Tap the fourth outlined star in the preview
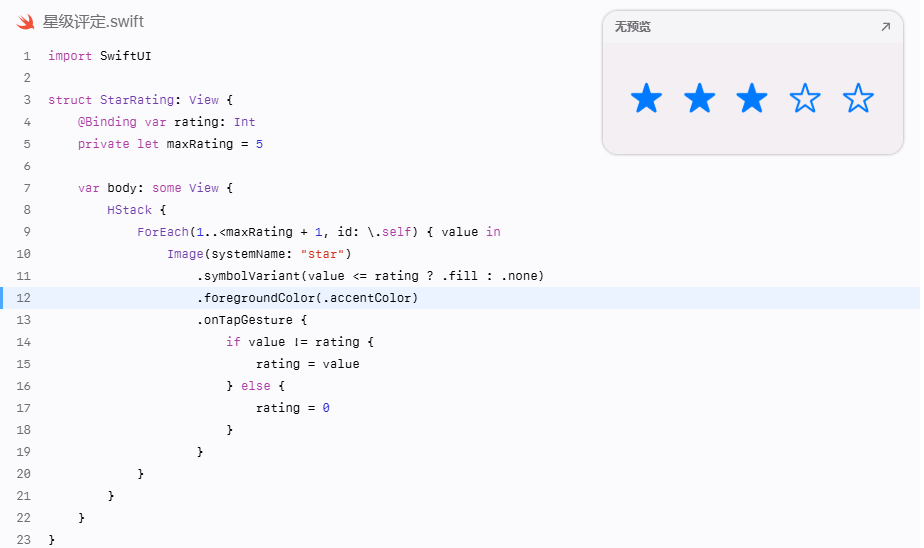This screenshot has width=924, height=548. click(805, 98)
